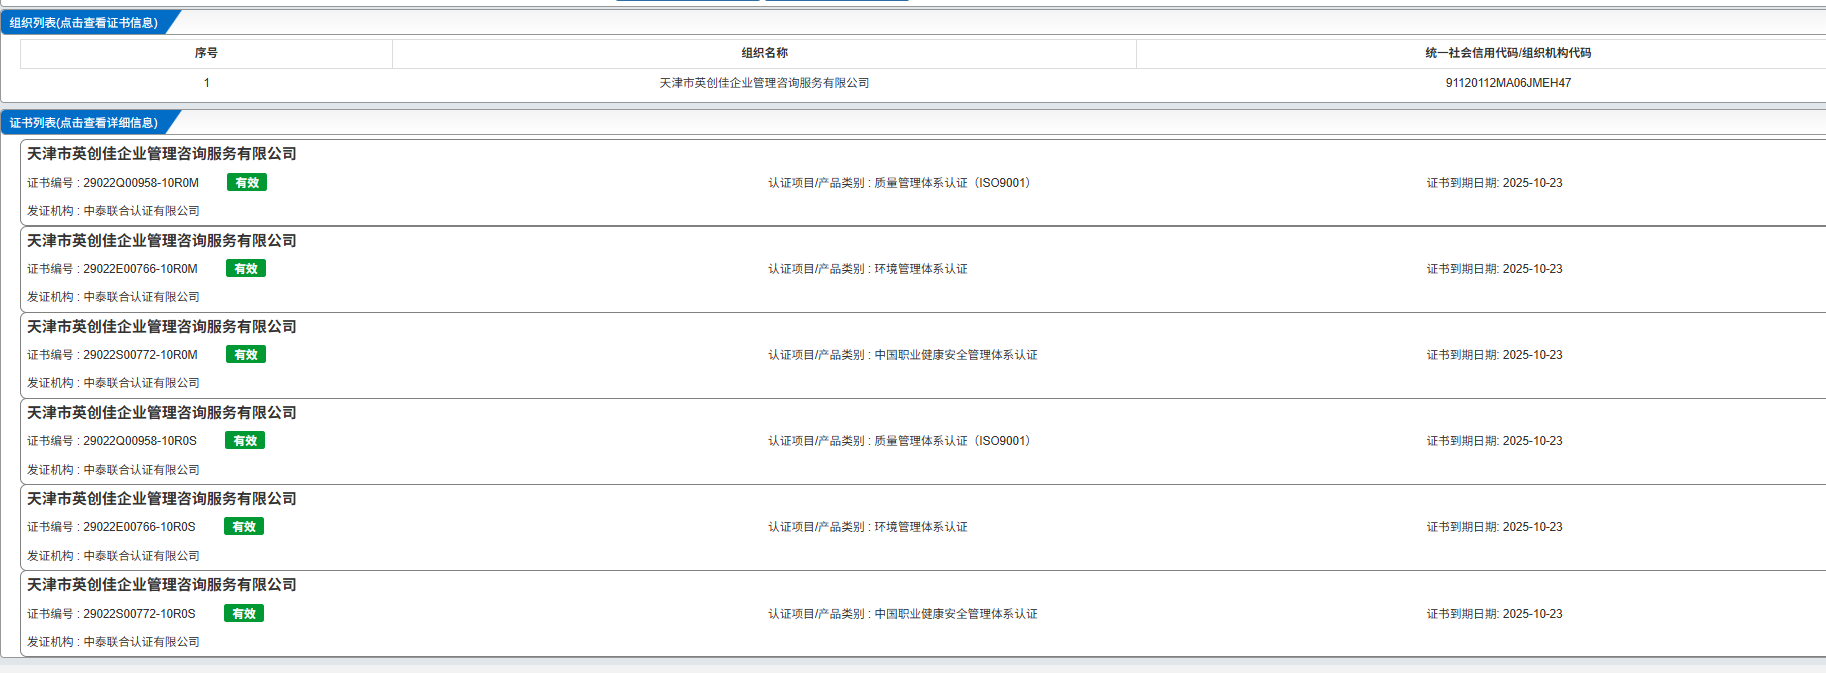Click expiry date 2025-10-23 of certificate 29022E00766-10R0M
The width and height of the screenshot is (1826, 673).
pyautogui.click(x=1532, y=269)
